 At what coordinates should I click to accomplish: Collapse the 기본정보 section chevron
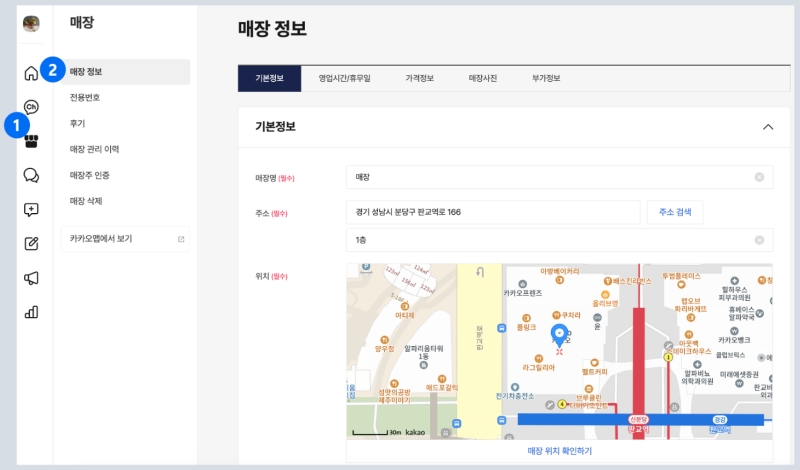click(x=768, y=127)
